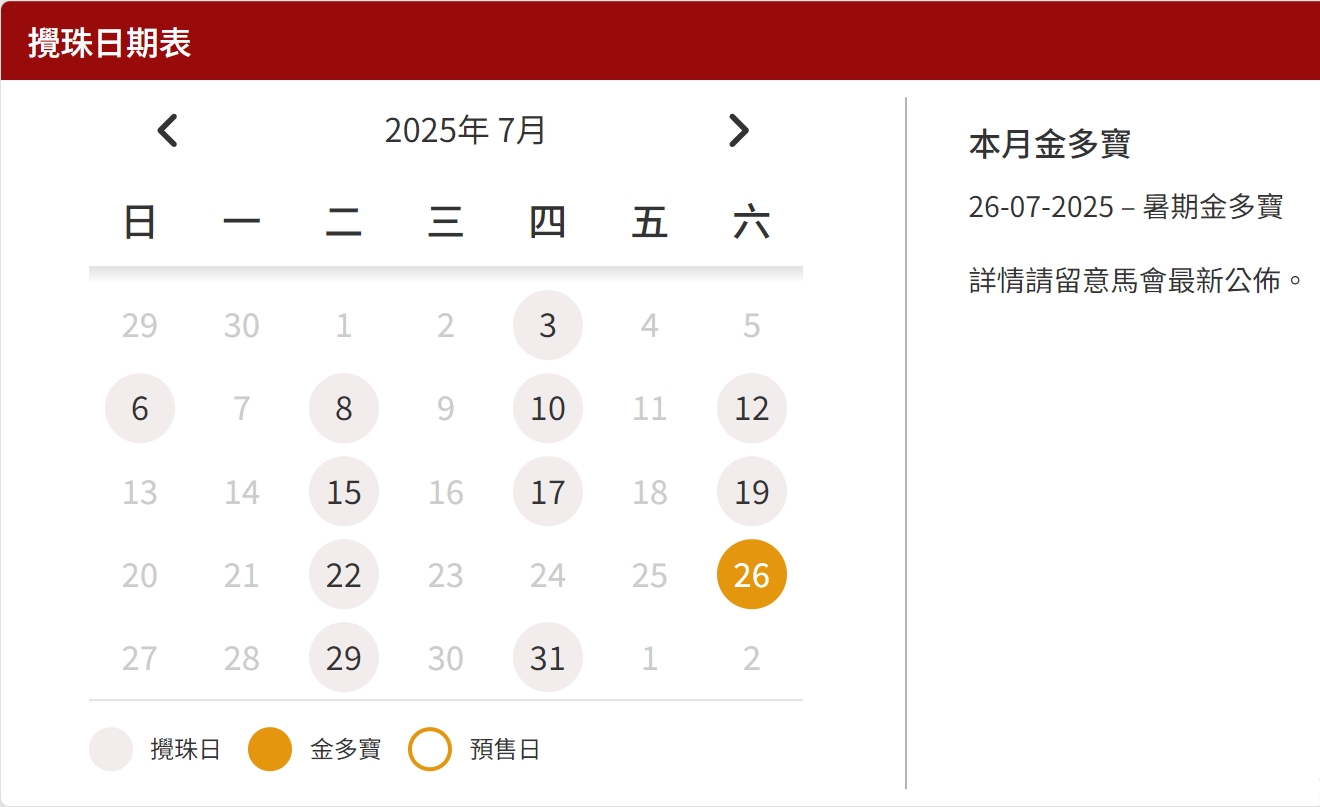Click the 攪珠日 legend label

pyautogui.click(x=185, y=750)
